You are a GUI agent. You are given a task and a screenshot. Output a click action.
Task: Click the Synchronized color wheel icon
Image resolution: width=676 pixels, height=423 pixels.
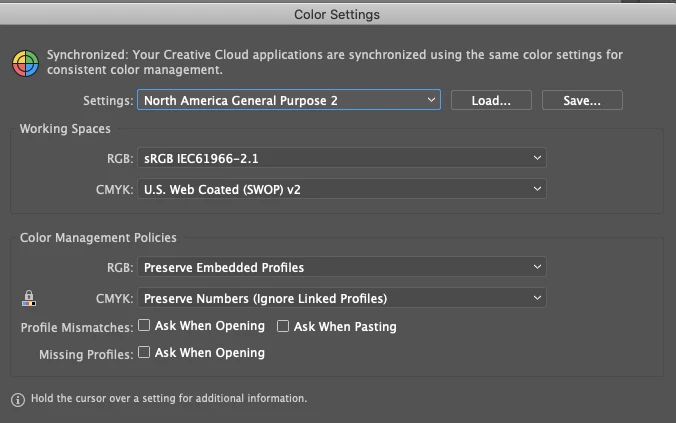tap(25, 62)
